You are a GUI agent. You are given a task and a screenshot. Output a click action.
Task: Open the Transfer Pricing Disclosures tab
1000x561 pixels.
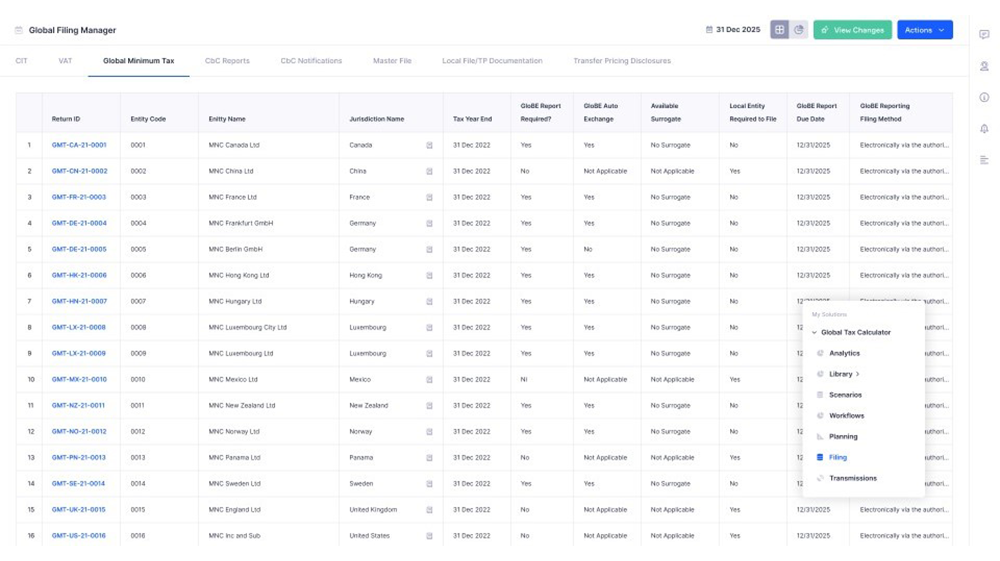[621, 61]
